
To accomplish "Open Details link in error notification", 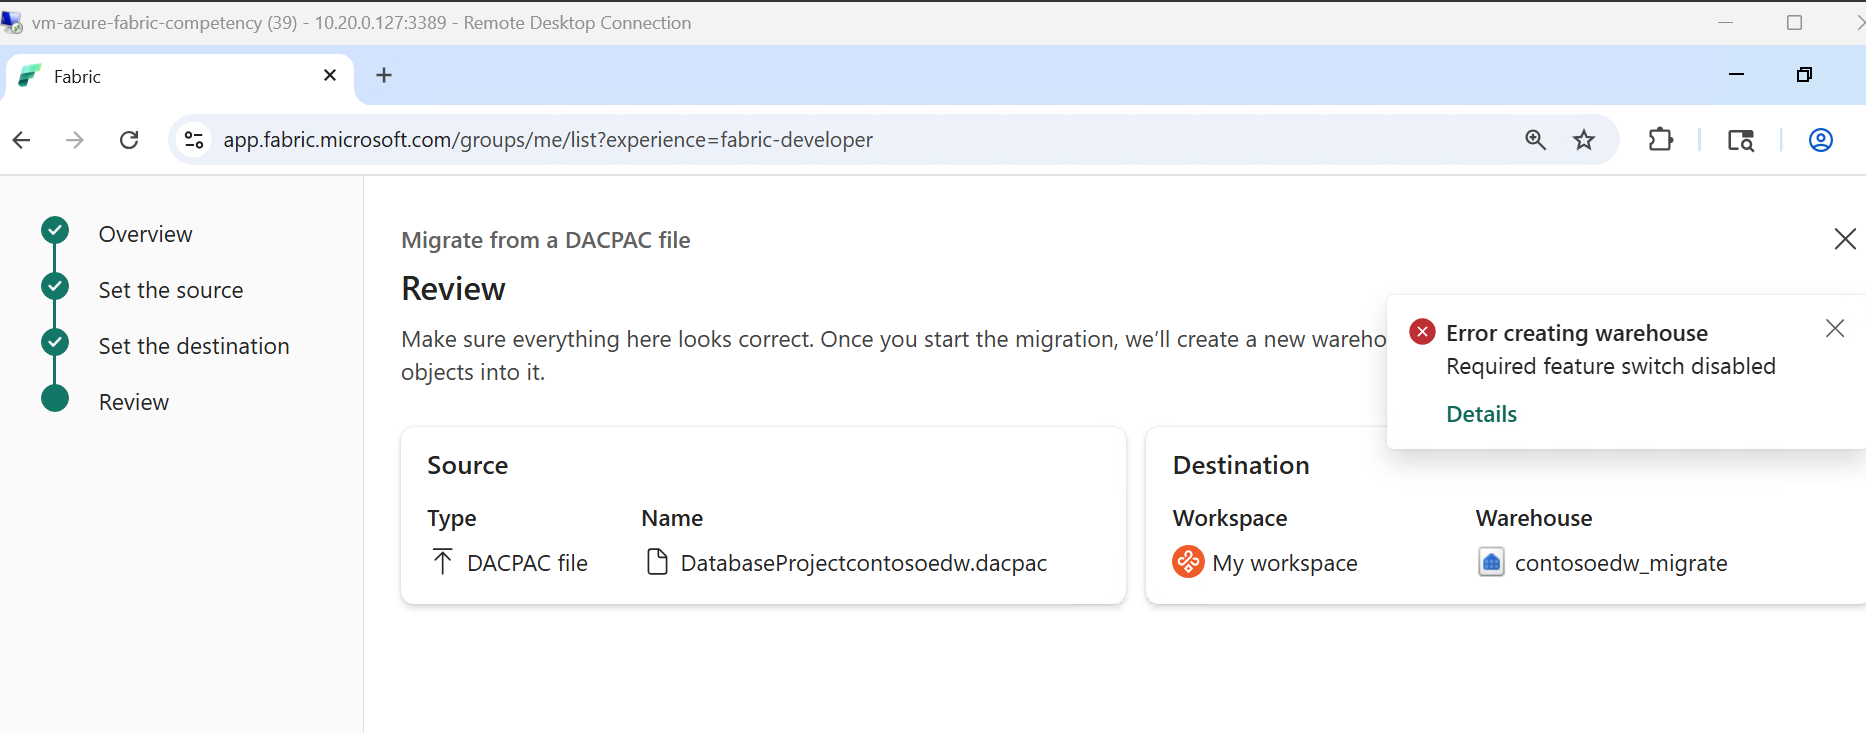I will [1481, 414].
